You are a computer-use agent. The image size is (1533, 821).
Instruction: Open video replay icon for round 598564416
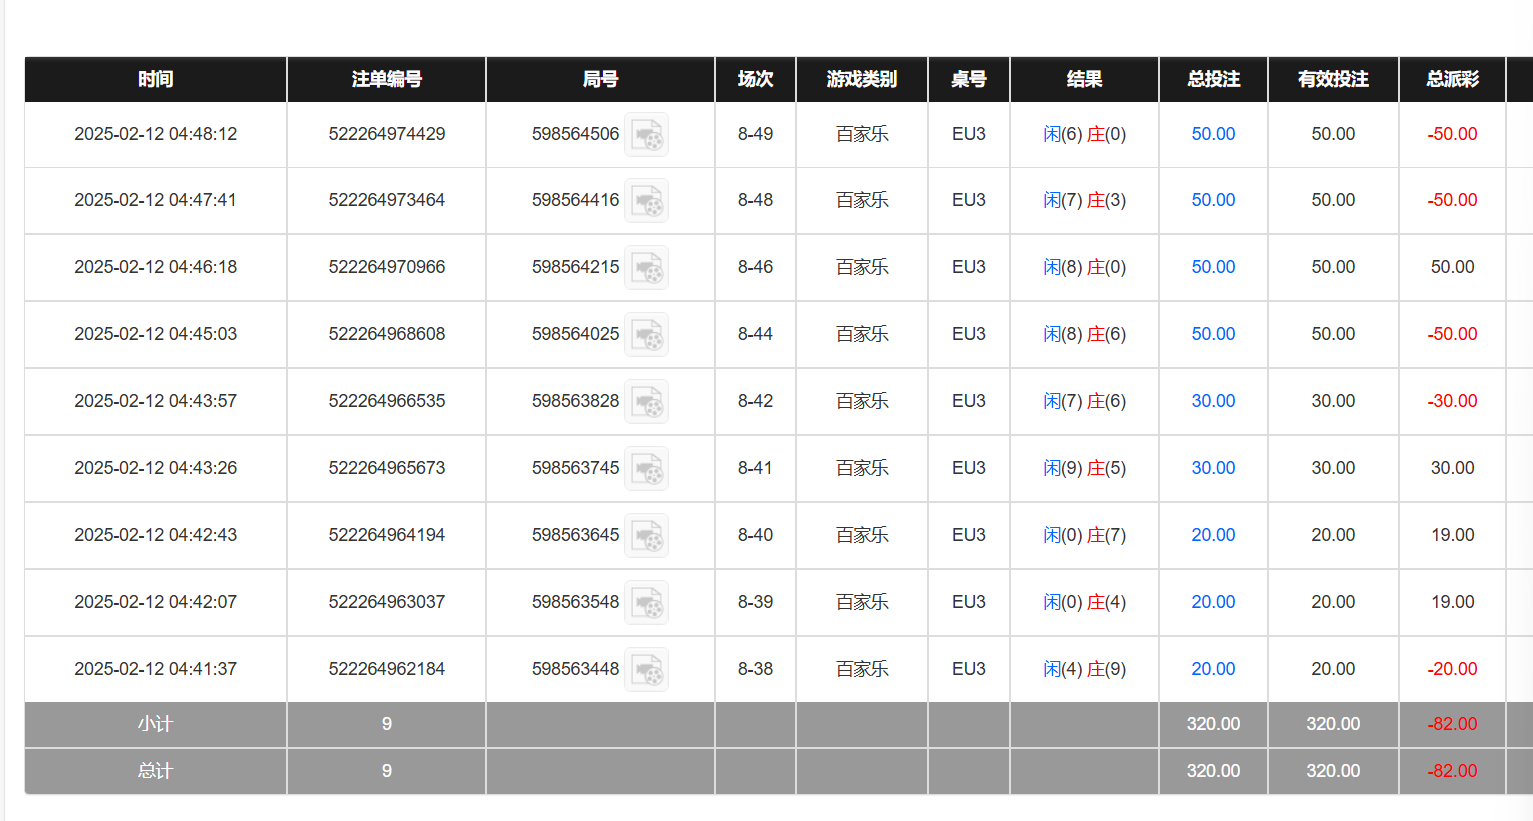point(646,201)
